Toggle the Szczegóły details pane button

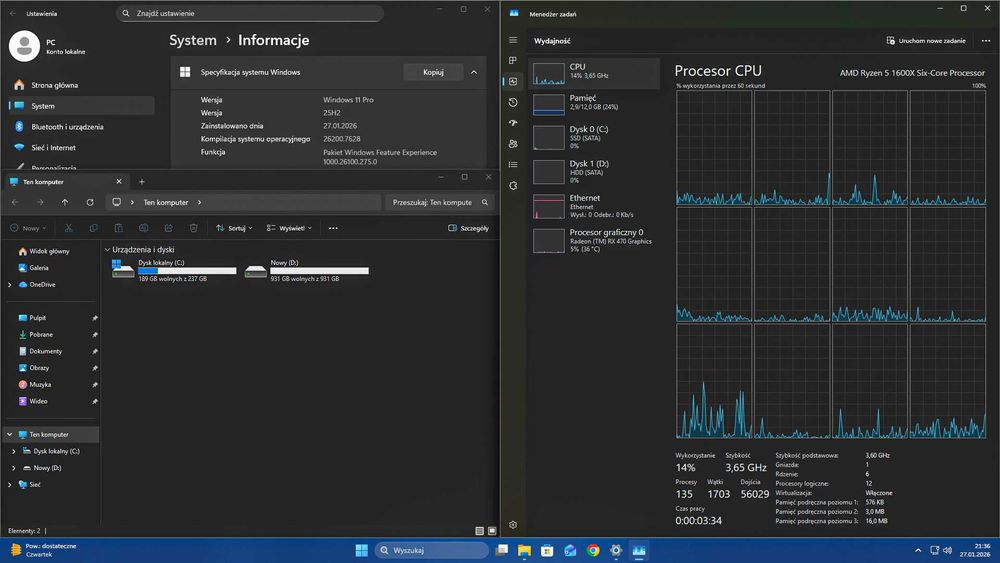(468, 228)
